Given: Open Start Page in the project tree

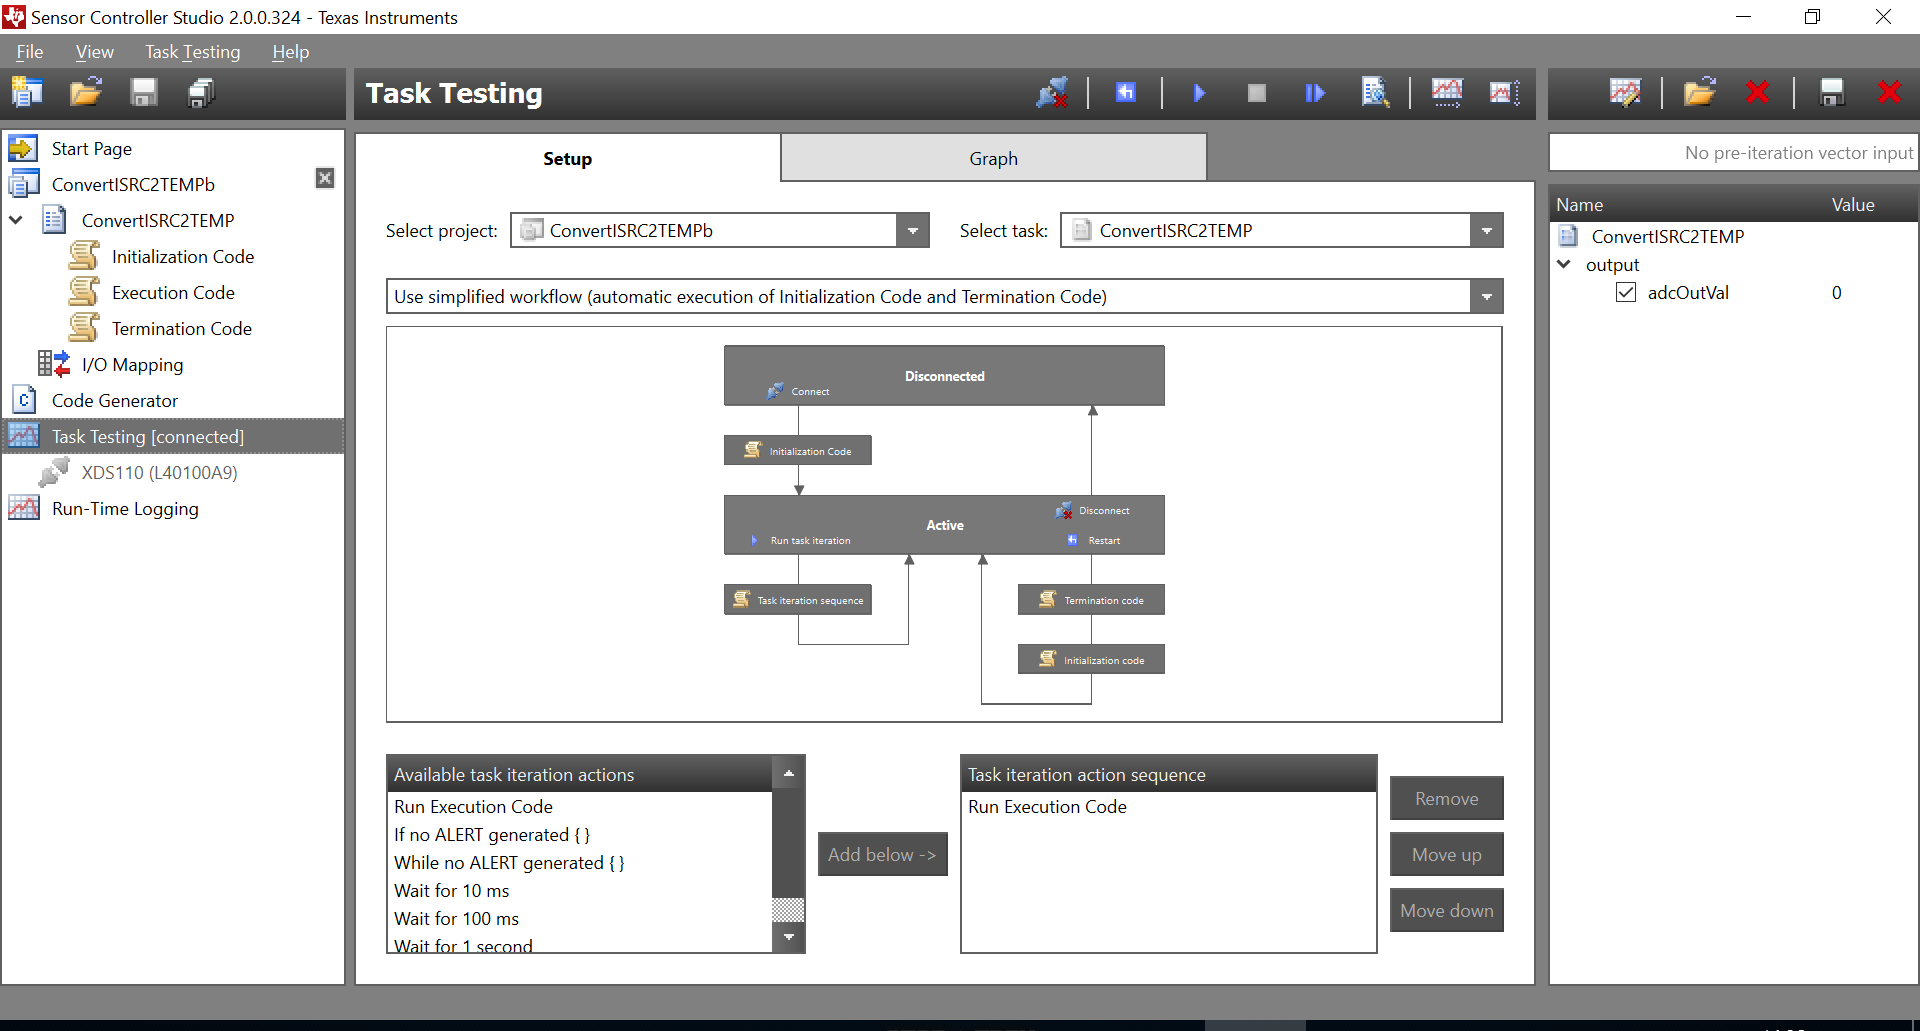Looking at the screenshot, I should [92, 149].
